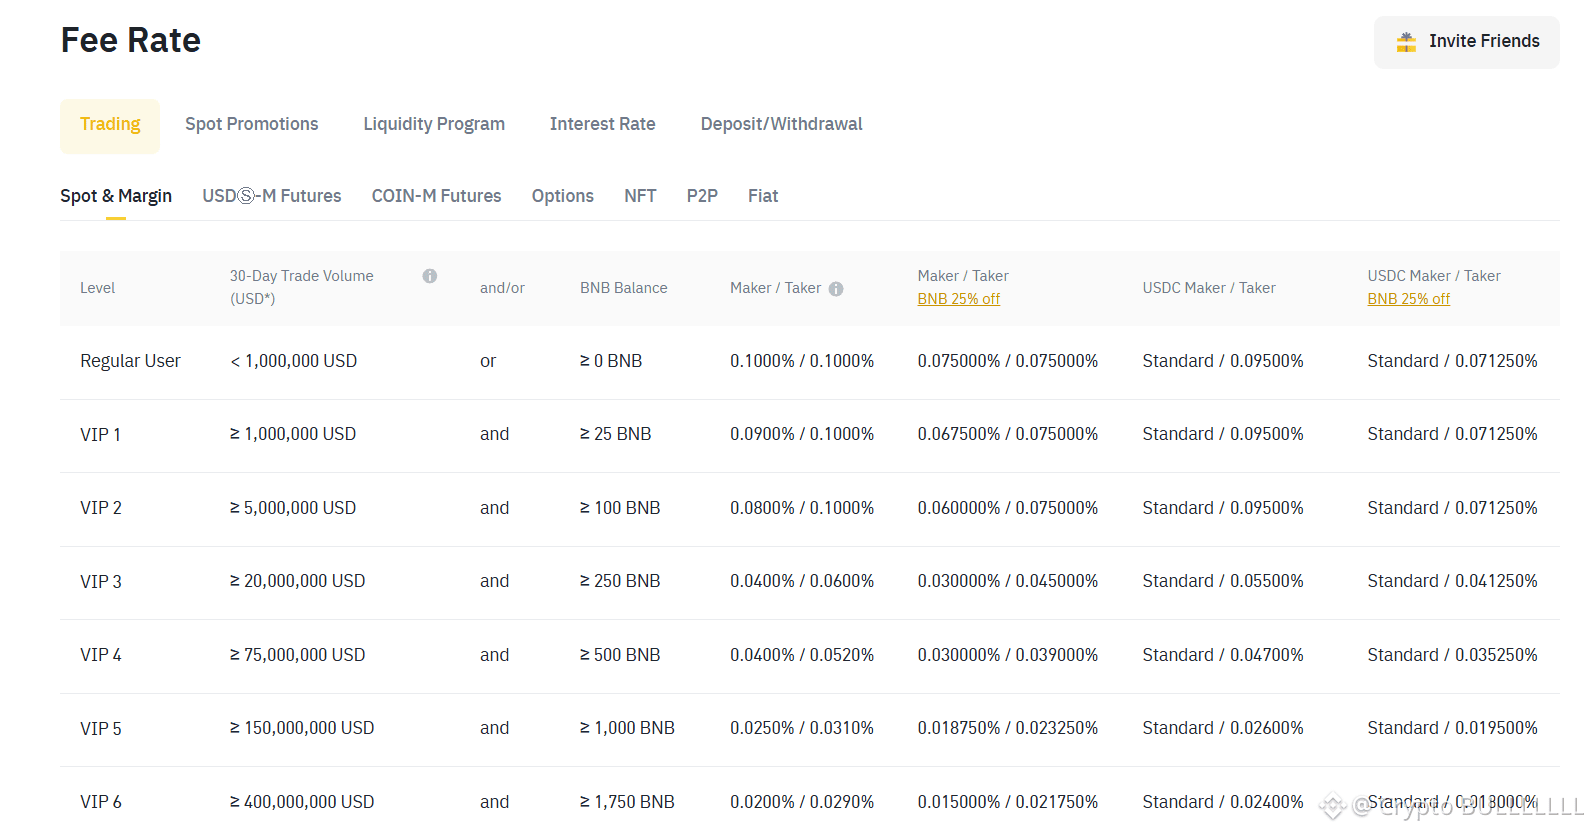1592x831 pixels.
Task: Click the Level column header
Action: pos(98,288)
